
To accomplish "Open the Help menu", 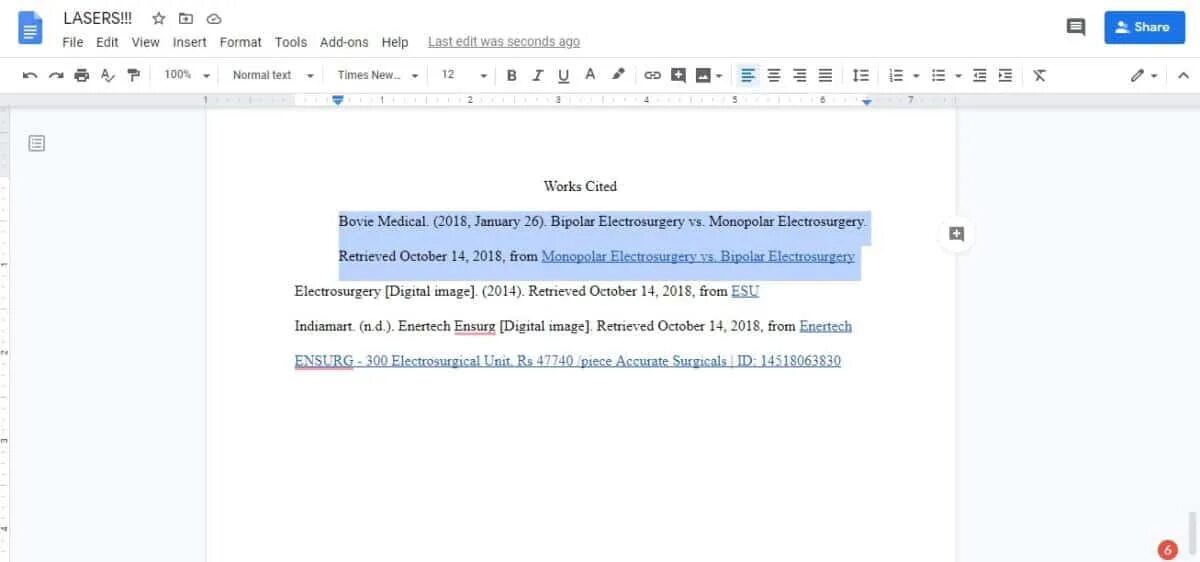I will click(395, 42).
